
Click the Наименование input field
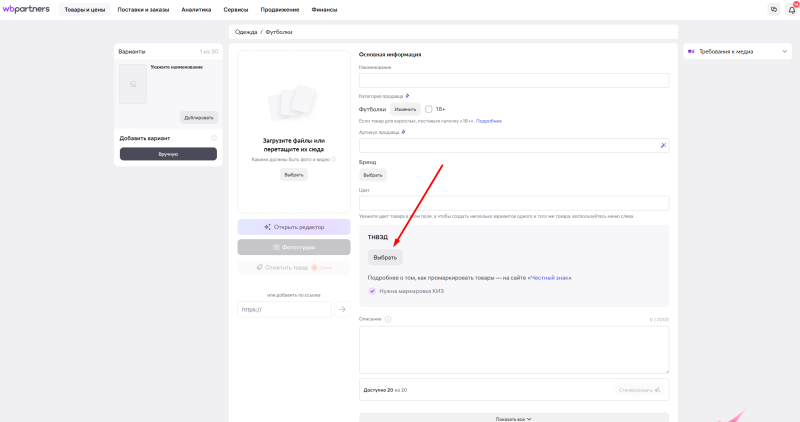(x=514, y=80)
